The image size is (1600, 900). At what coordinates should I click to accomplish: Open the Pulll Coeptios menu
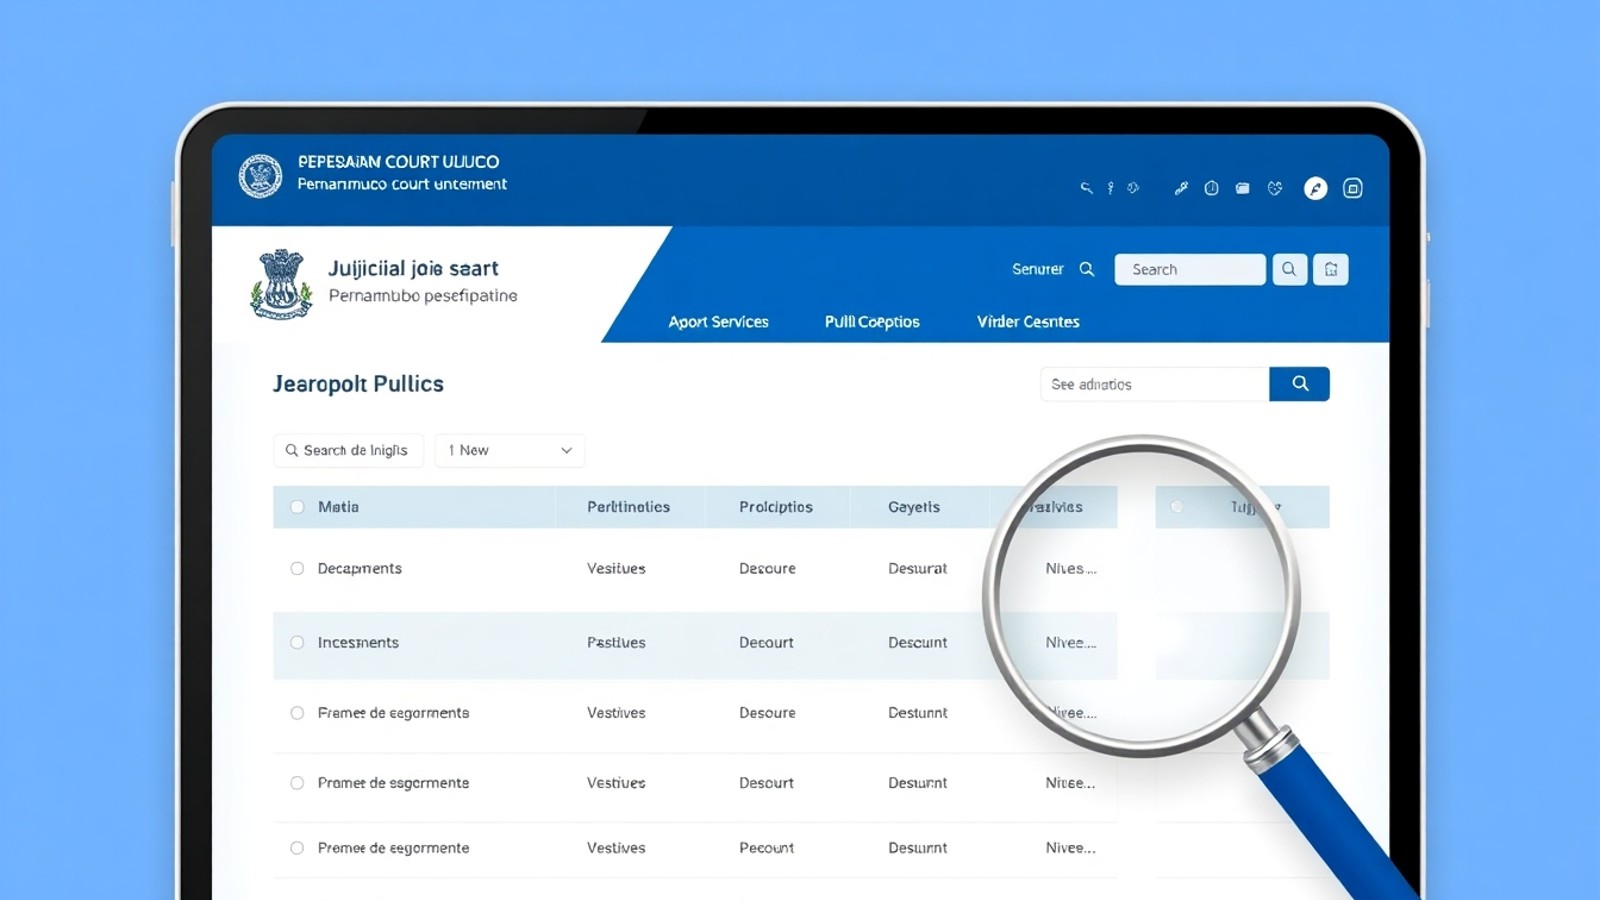point(872,322)
